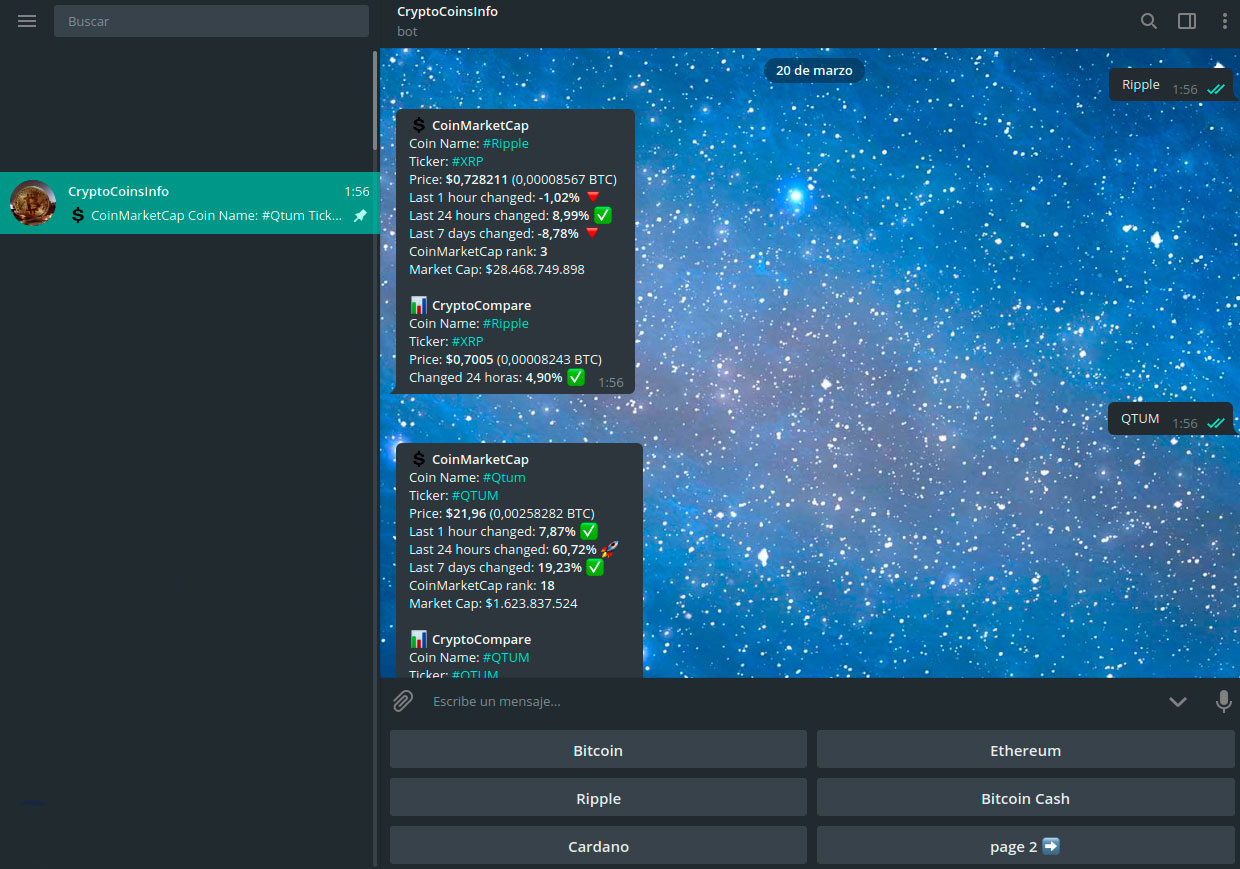Select the Bitcoin keyboard button
Screen dimensions: 1240x869
point(598,750)
